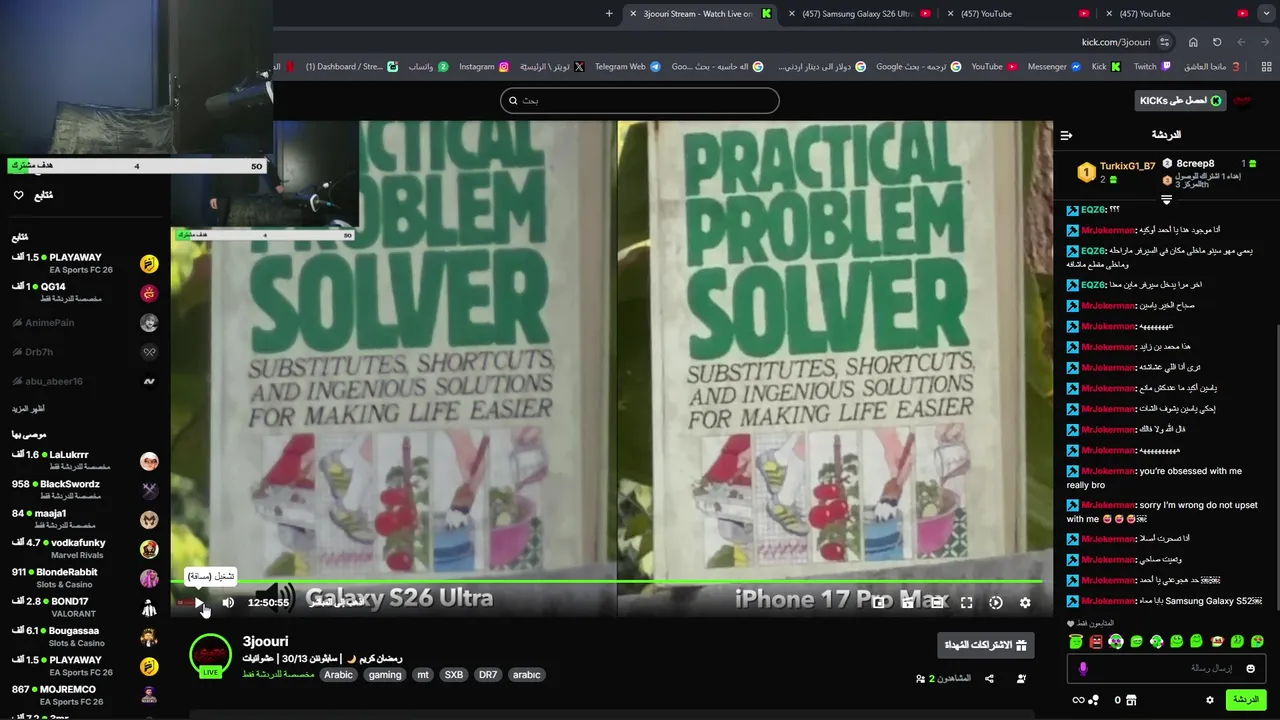The image size is (1280, 720).
Task: Click browser home icon
Action: tap(1193, 42)
